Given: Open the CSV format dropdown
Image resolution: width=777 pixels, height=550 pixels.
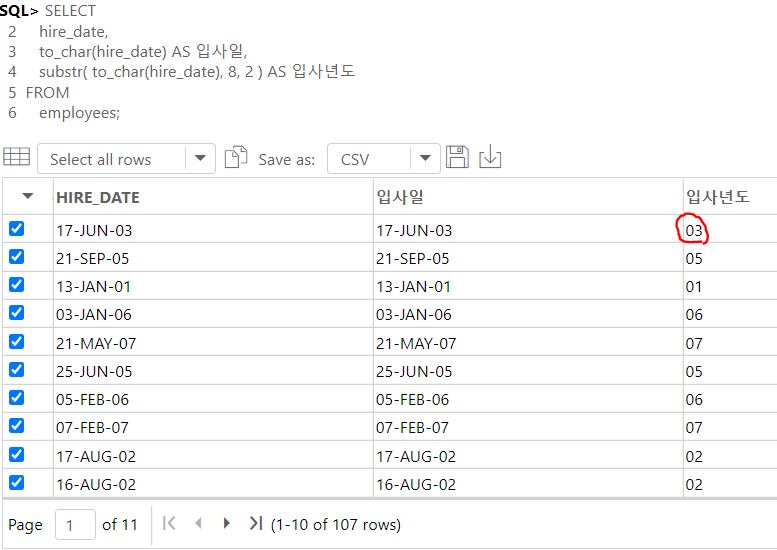Looking at the screenshot, I should [x=384, y=159].
